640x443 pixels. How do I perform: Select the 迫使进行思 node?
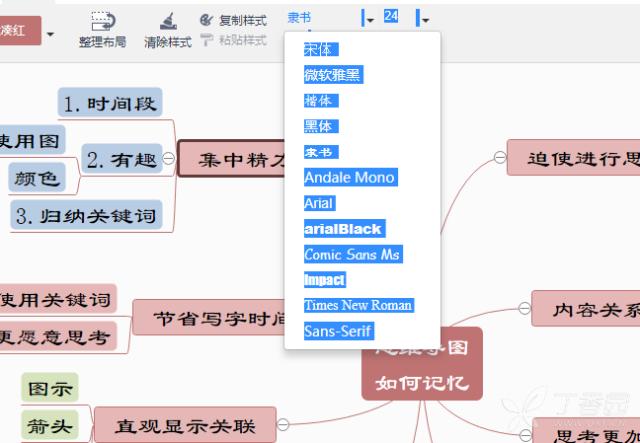coord(573,158)
